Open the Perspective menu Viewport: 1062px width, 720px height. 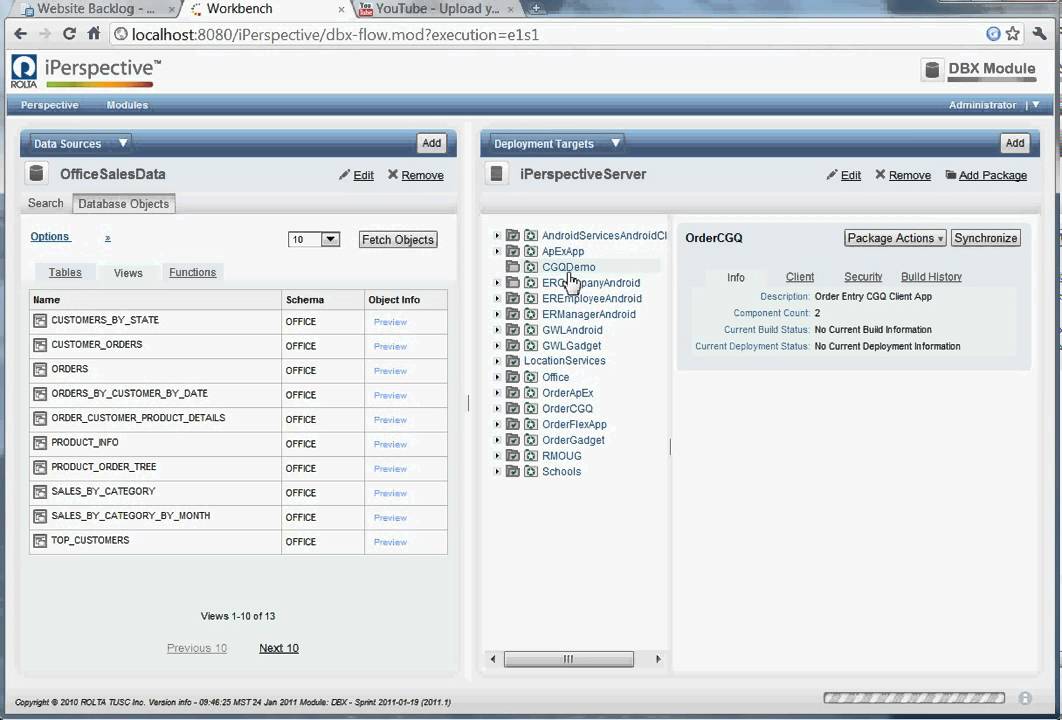click(49, 105)
